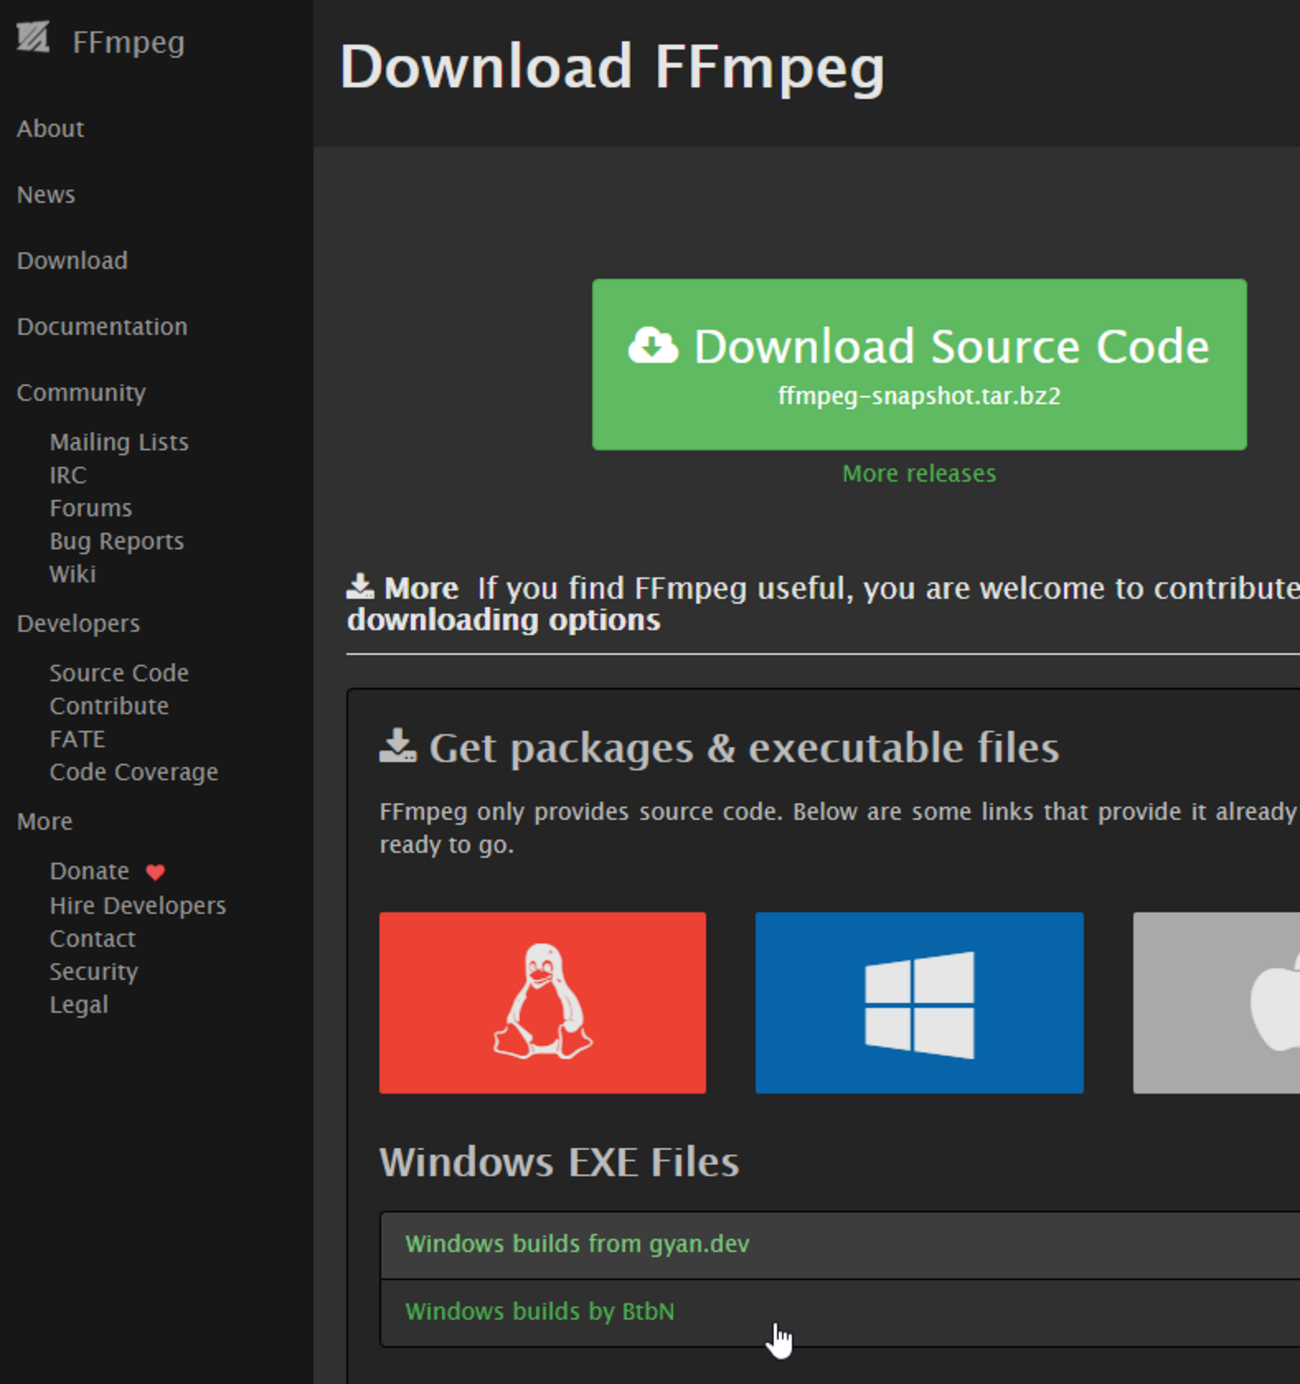Click the More downloading options heading
Screen dimensions: 1300x1384
click(x=503, y=604)
